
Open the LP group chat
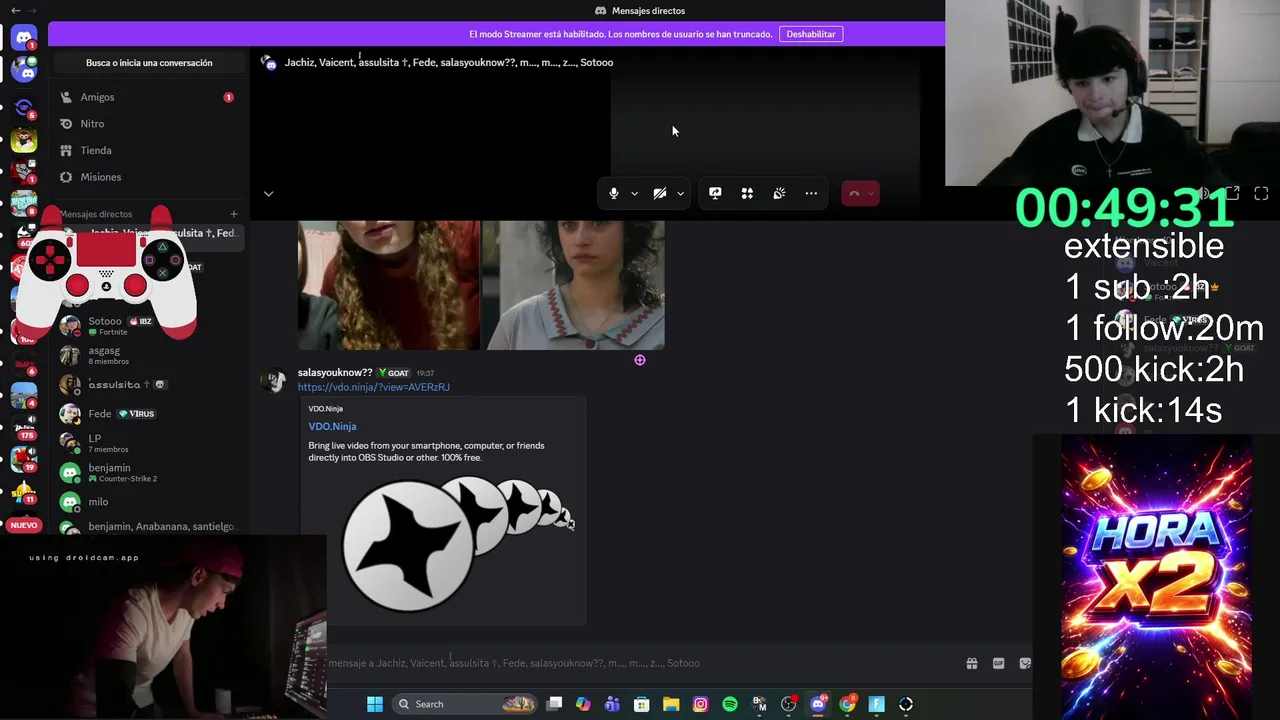148,443
